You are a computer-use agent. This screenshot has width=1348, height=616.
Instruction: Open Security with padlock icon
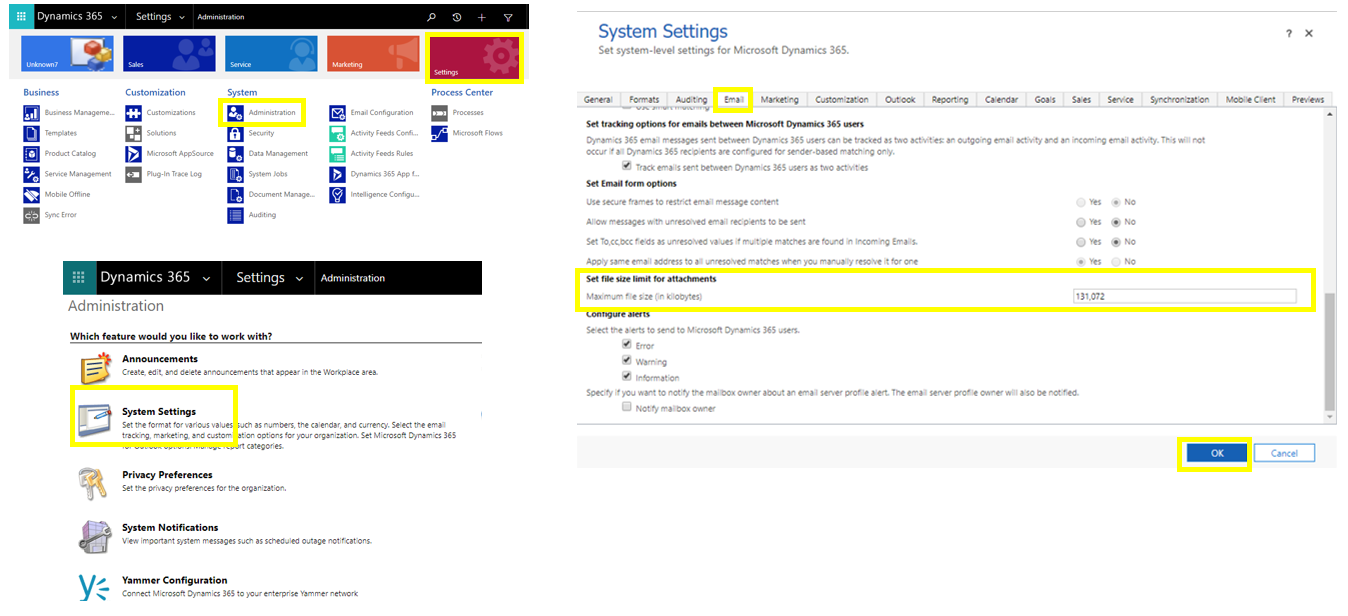pos(251,133)
